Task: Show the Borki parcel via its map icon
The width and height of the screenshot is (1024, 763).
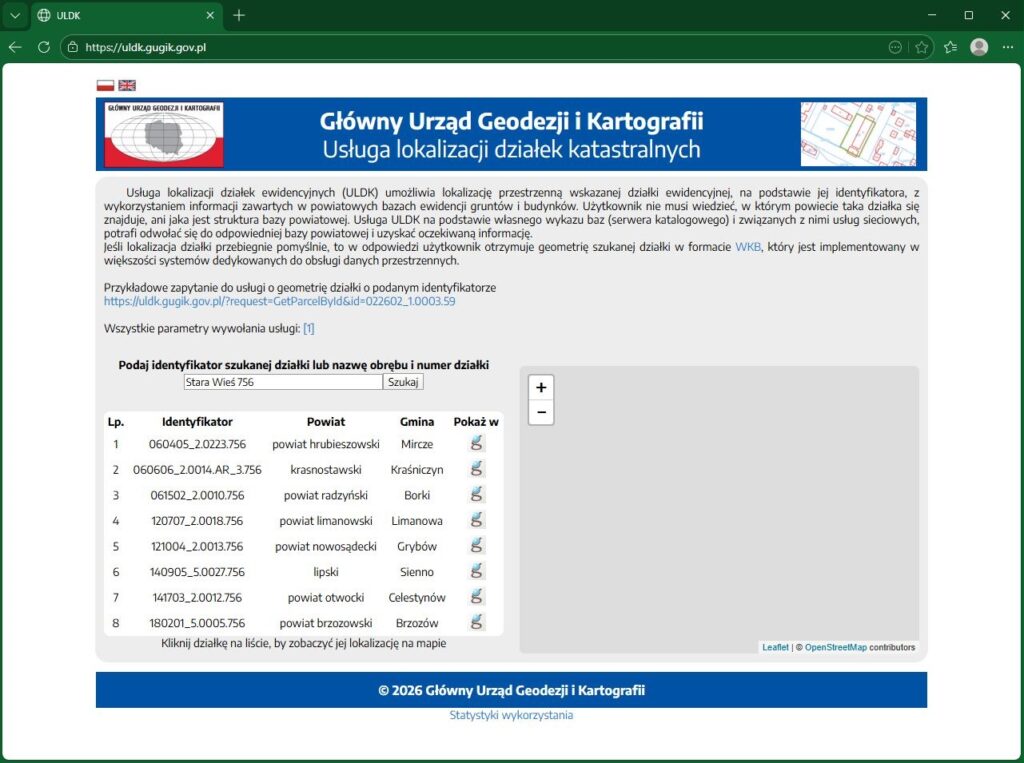Action: 477,492
